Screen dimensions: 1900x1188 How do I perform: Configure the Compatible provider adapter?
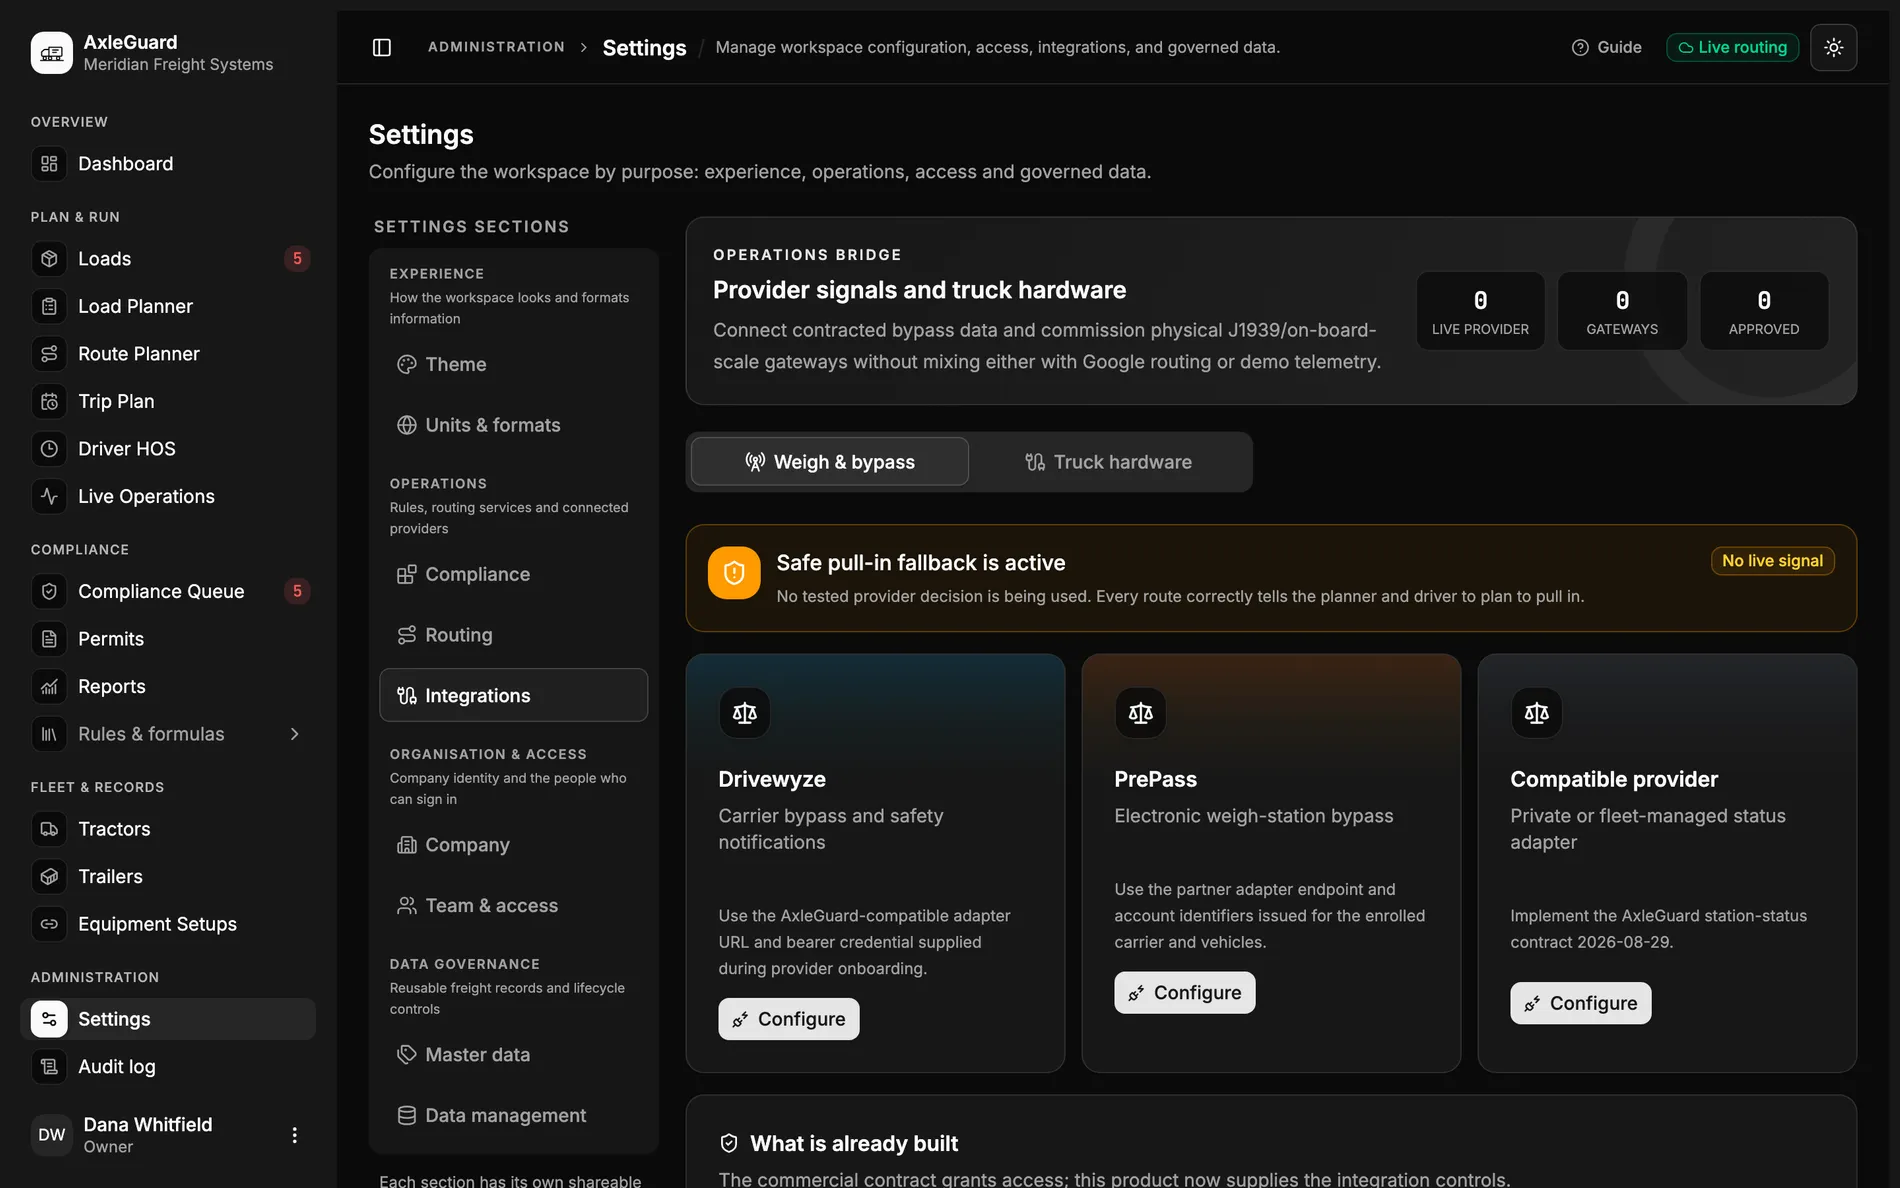pos(1581,1003)
